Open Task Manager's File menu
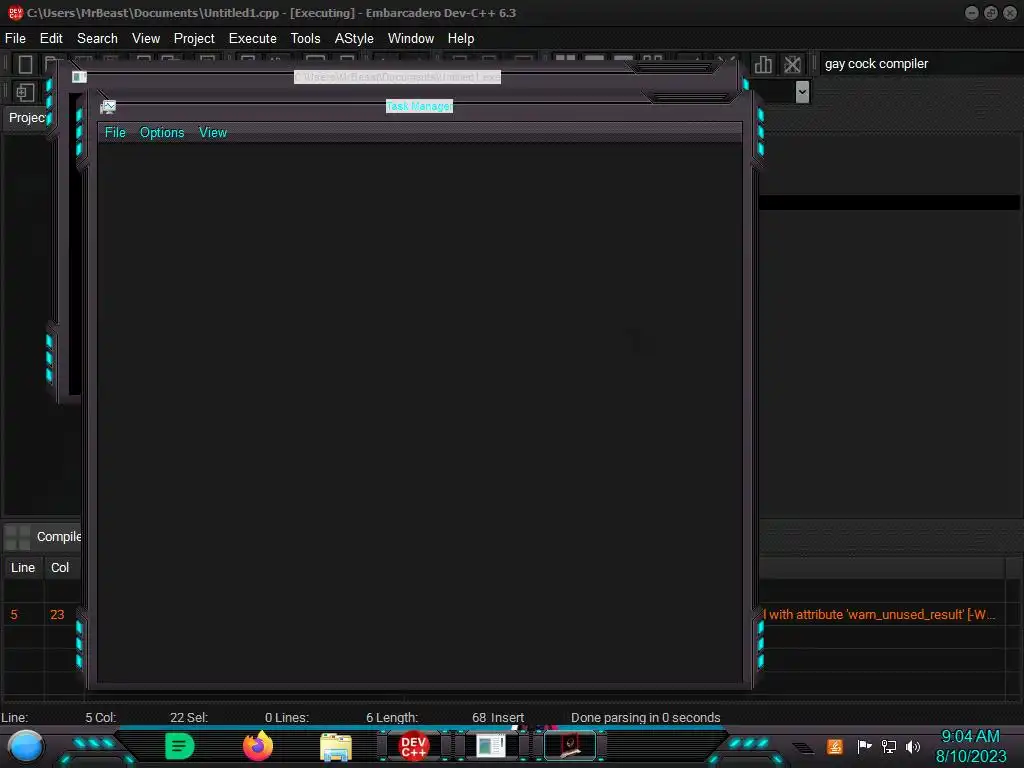Image resolution: width=1024 pixels, height=768 pixels. (x=115, y=133)
